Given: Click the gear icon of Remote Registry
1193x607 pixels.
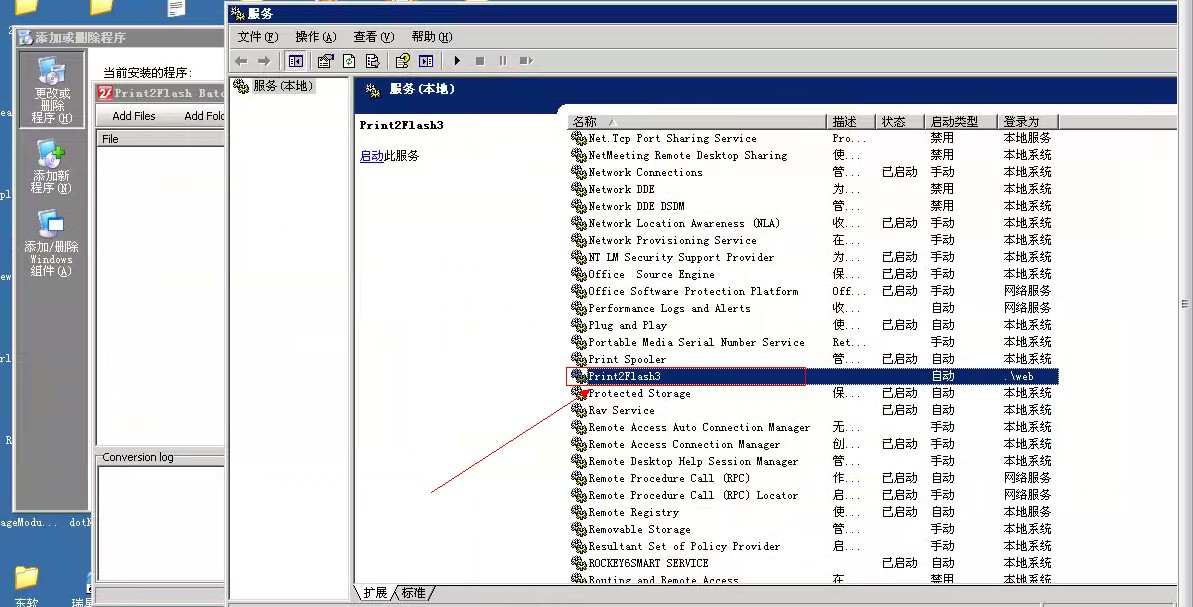Looking at the screenshot, I should click(x=579, y=513).
